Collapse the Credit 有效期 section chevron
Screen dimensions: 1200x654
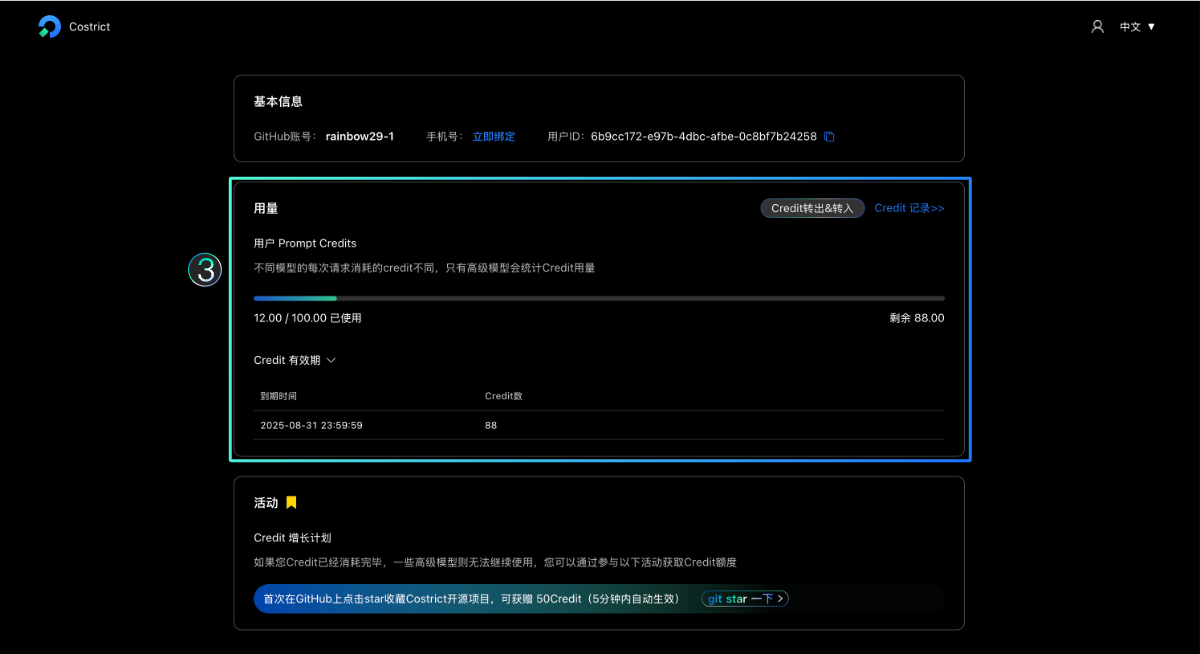[331, 360]
